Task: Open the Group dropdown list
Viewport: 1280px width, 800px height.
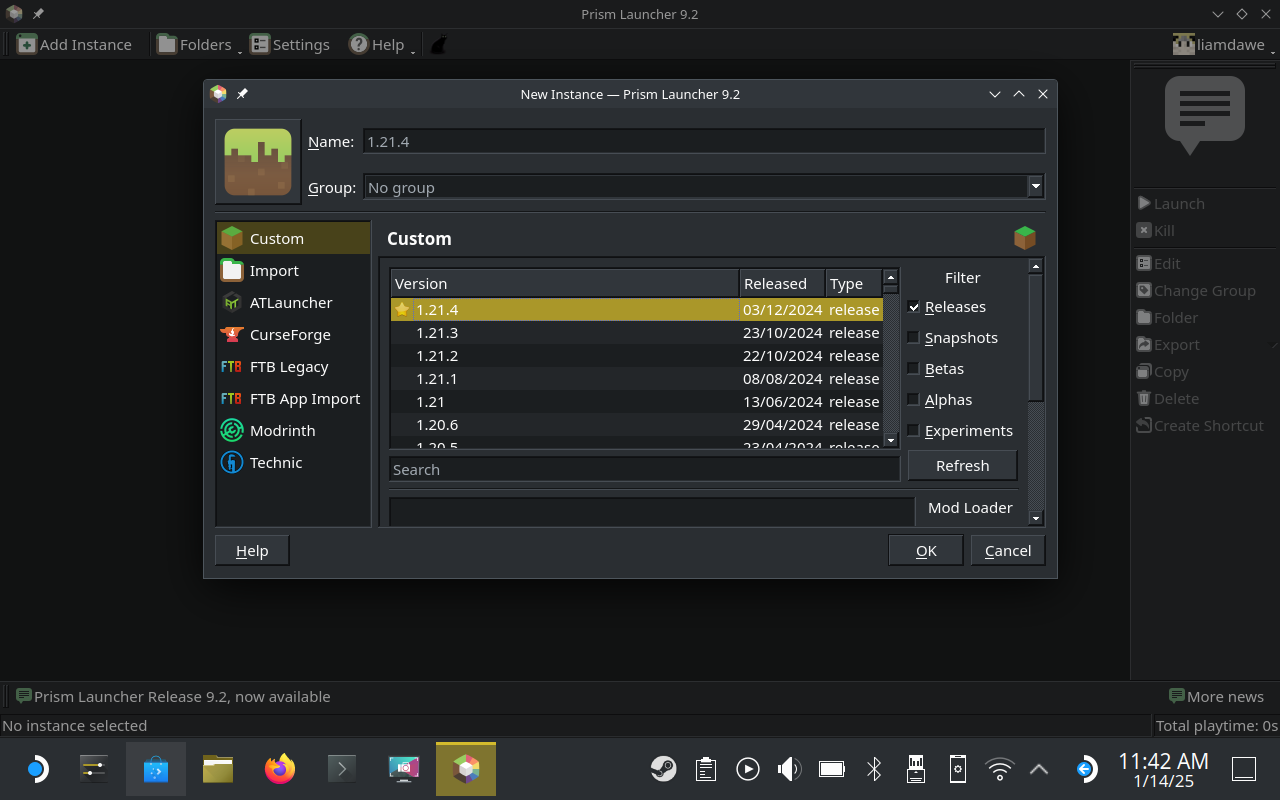Action: click(1035, 187)
